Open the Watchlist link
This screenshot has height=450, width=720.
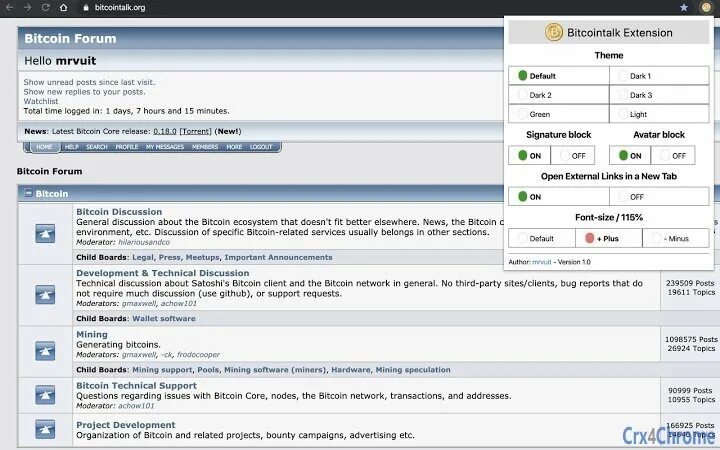41,101
